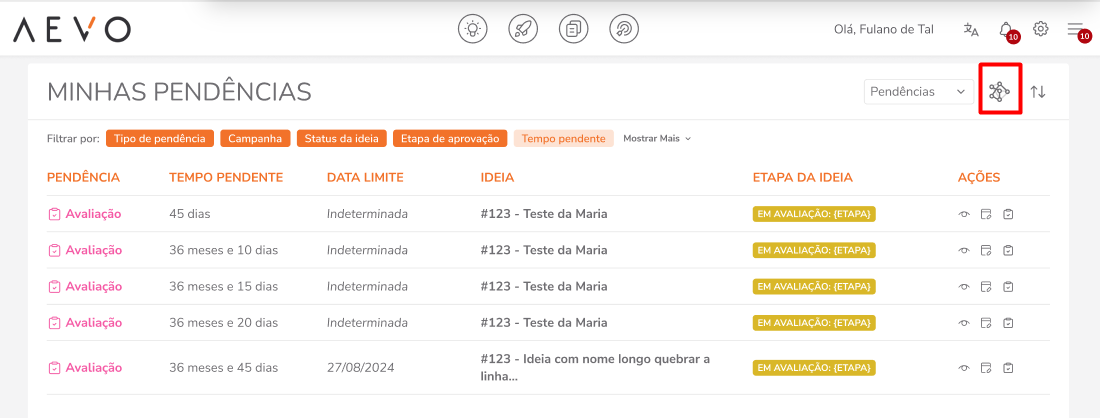The width and height of the screenshot is (1100, 418).
Task: Click the AÇÕES column header
Action: point(979,177)
